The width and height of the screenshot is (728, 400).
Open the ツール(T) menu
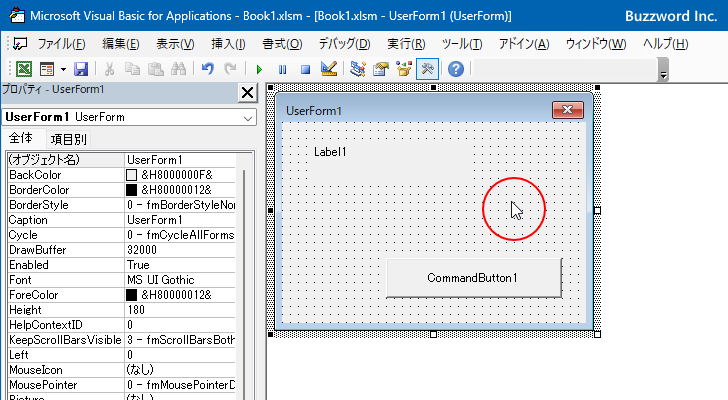(x=462, y=44)
